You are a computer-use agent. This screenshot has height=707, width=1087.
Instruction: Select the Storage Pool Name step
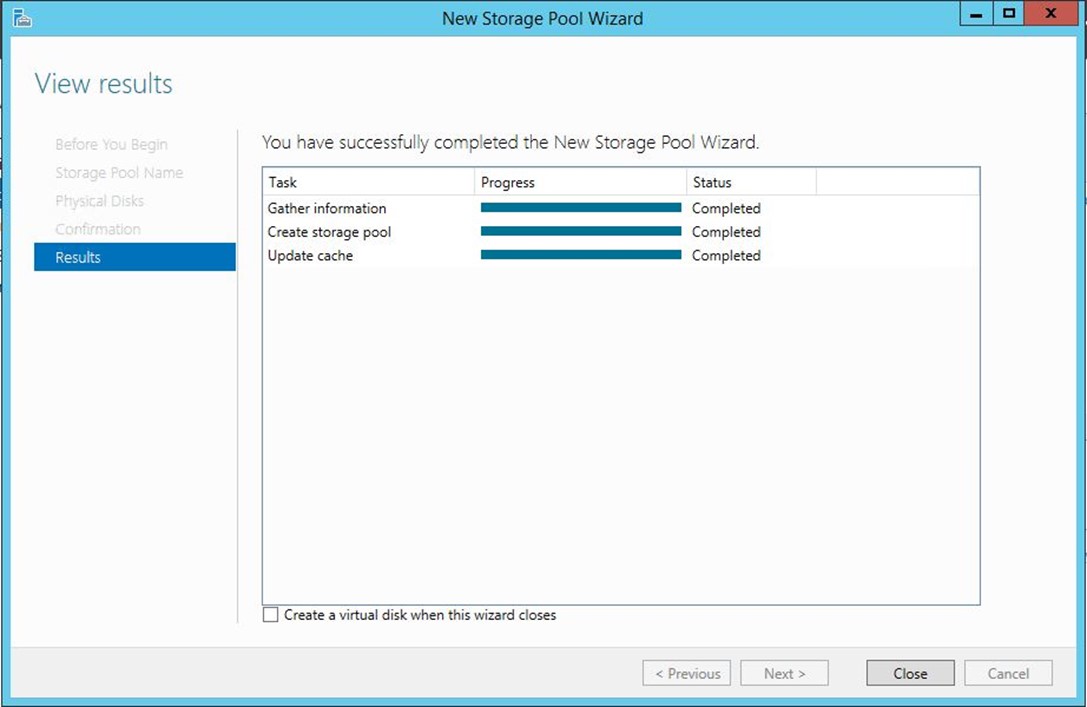pyautogui.click(x=119, y=173)
